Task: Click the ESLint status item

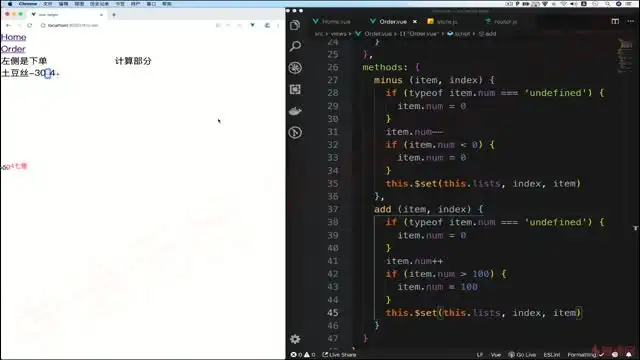Action: coord(551,355)
